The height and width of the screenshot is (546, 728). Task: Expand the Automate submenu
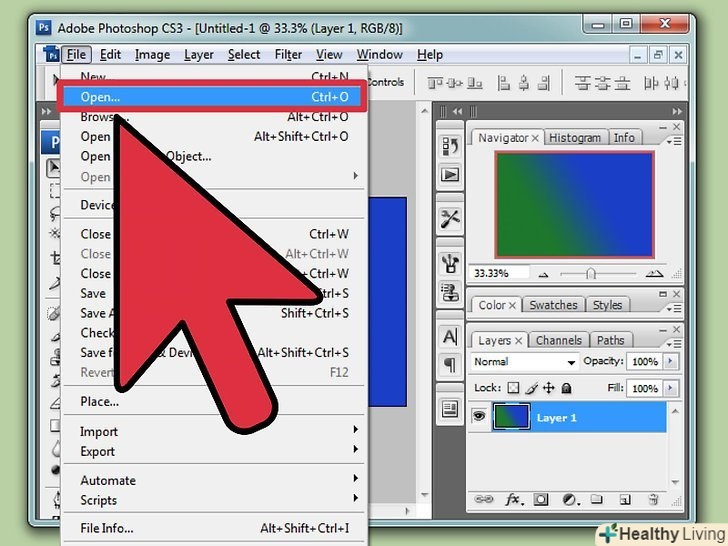(x=213, y=480)
